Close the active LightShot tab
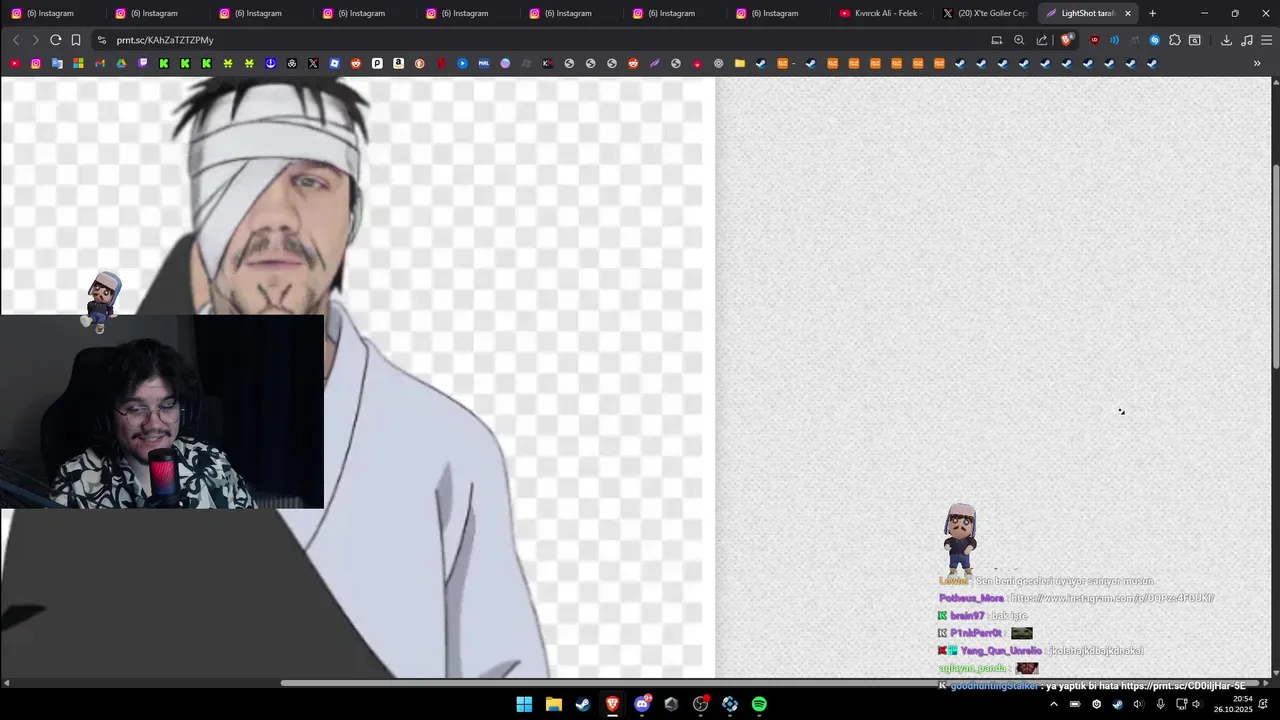 click(x=1128, y=13)
